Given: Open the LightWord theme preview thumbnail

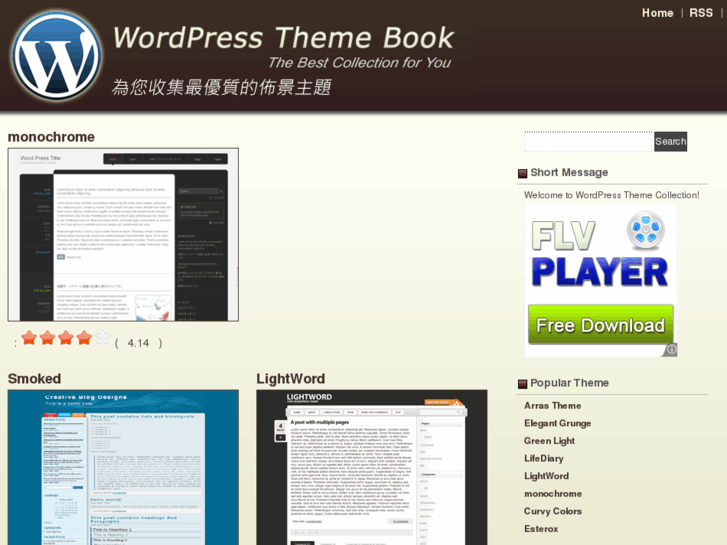Looking at the screenshot, I should coord(372,468).
